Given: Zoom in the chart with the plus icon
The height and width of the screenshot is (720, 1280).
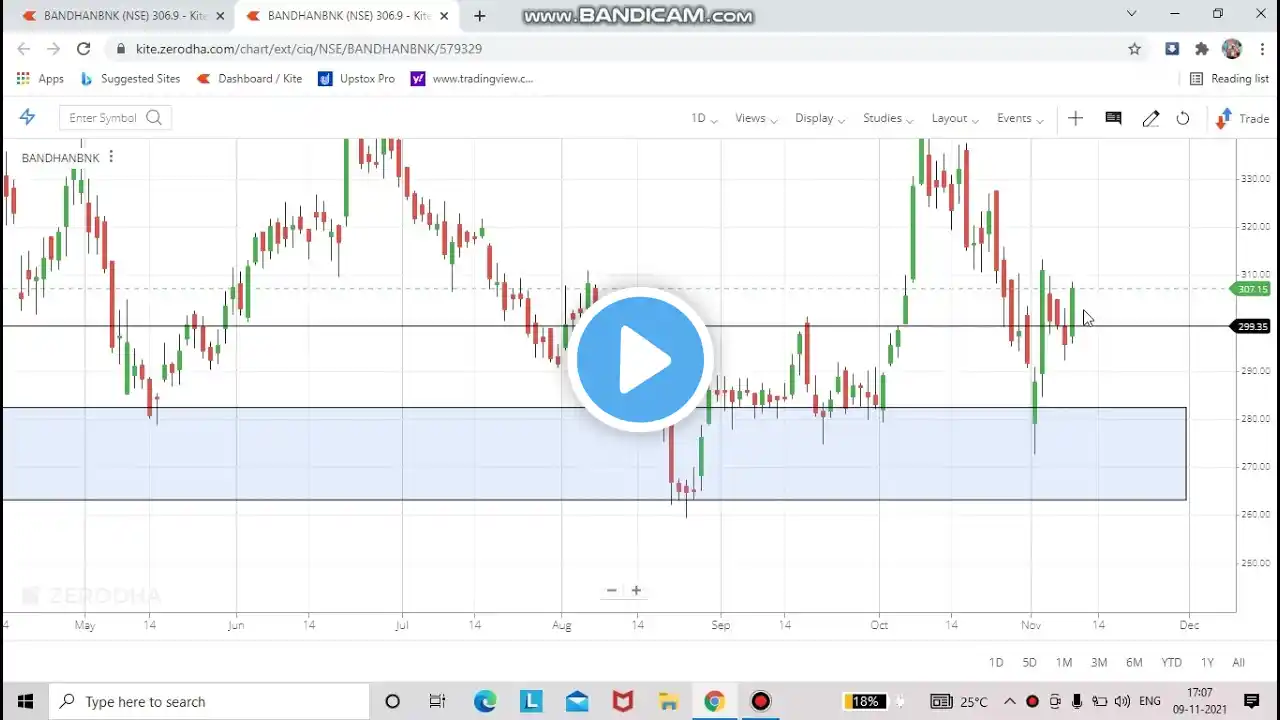Looking at the screenshot, I should 636,590.
